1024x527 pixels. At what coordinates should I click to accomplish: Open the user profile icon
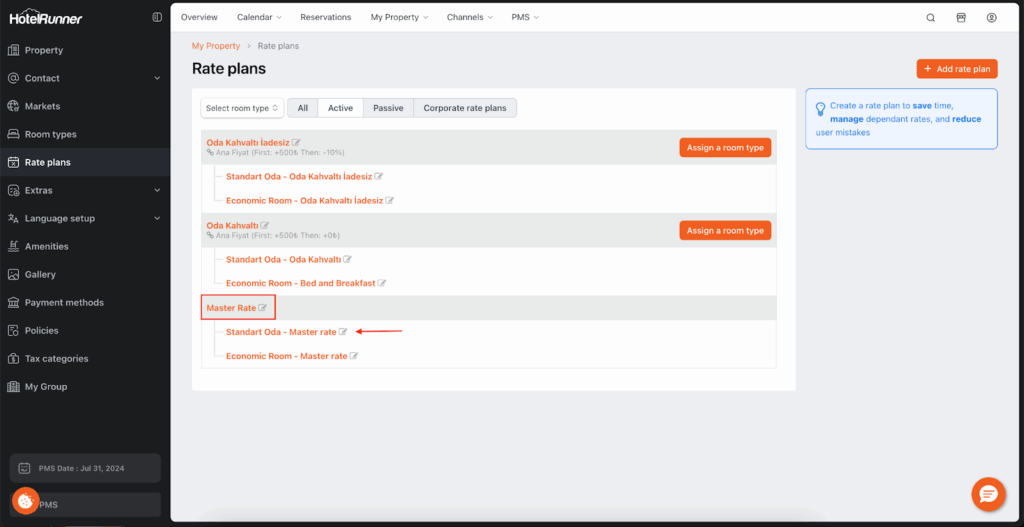click(991, 18)
